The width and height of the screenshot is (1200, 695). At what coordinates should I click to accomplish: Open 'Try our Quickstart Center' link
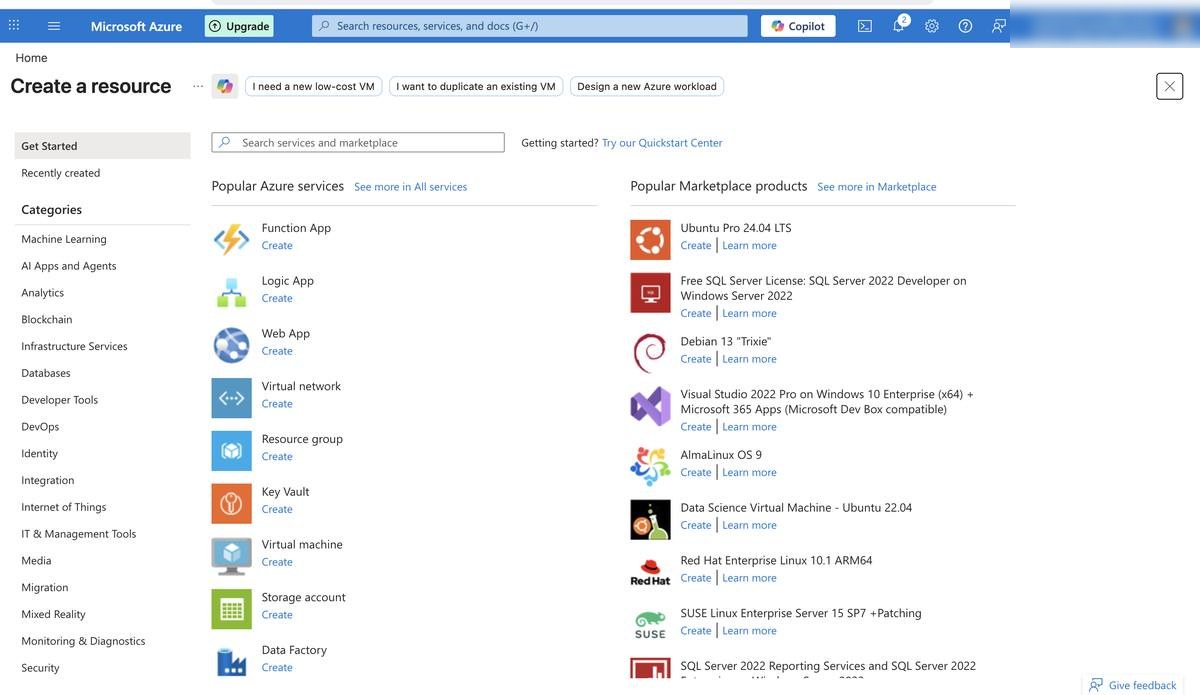pyautogui.click(x=662, y=143)
